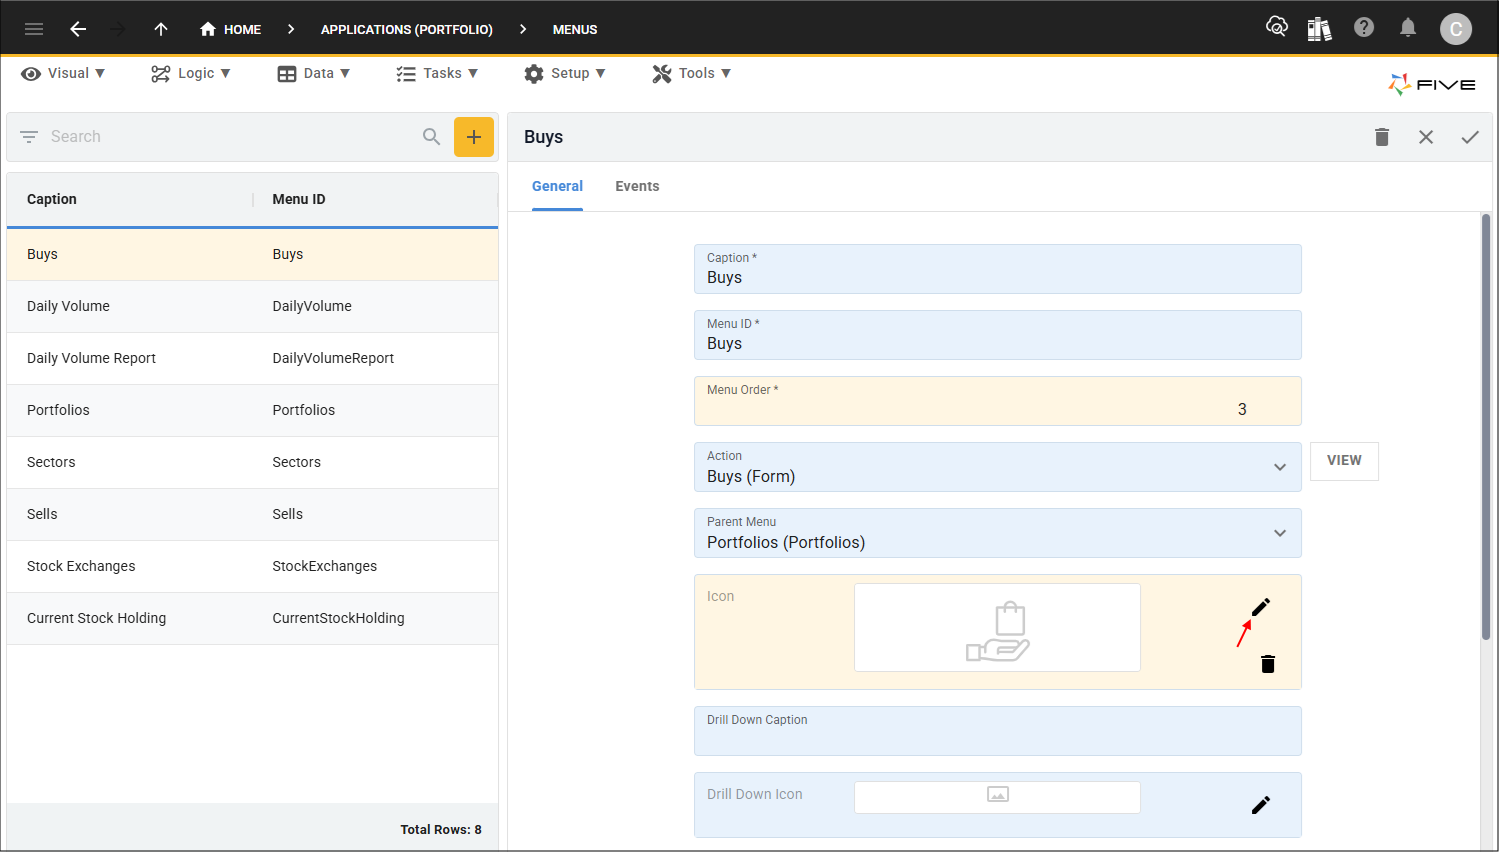
Task: Expand the Parent Menu dropdown
Action: coord(1280,533)
